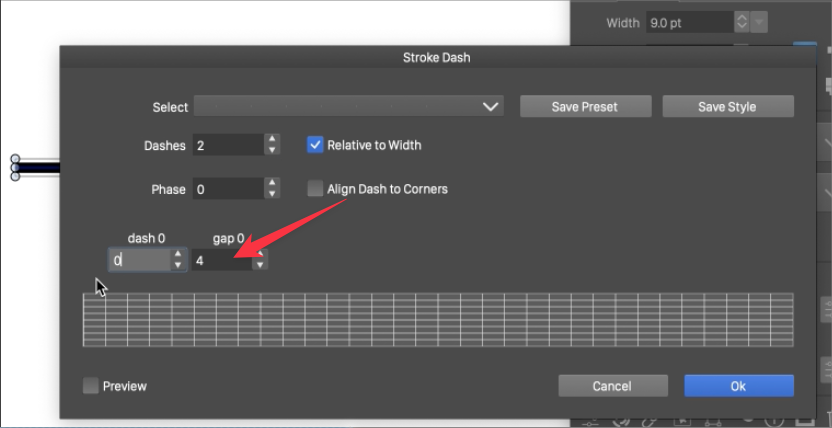The width and height of the screenshot is (832, 428).
Task: Click the stroke Width 9.0 pt field
Action: click(x=688, y=22)
